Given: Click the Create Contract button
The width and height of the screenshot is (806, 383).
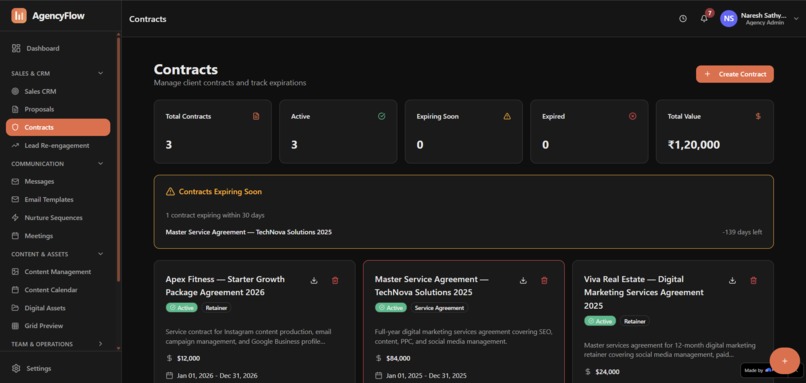Looking at the screenshot, I should (735, 74).
